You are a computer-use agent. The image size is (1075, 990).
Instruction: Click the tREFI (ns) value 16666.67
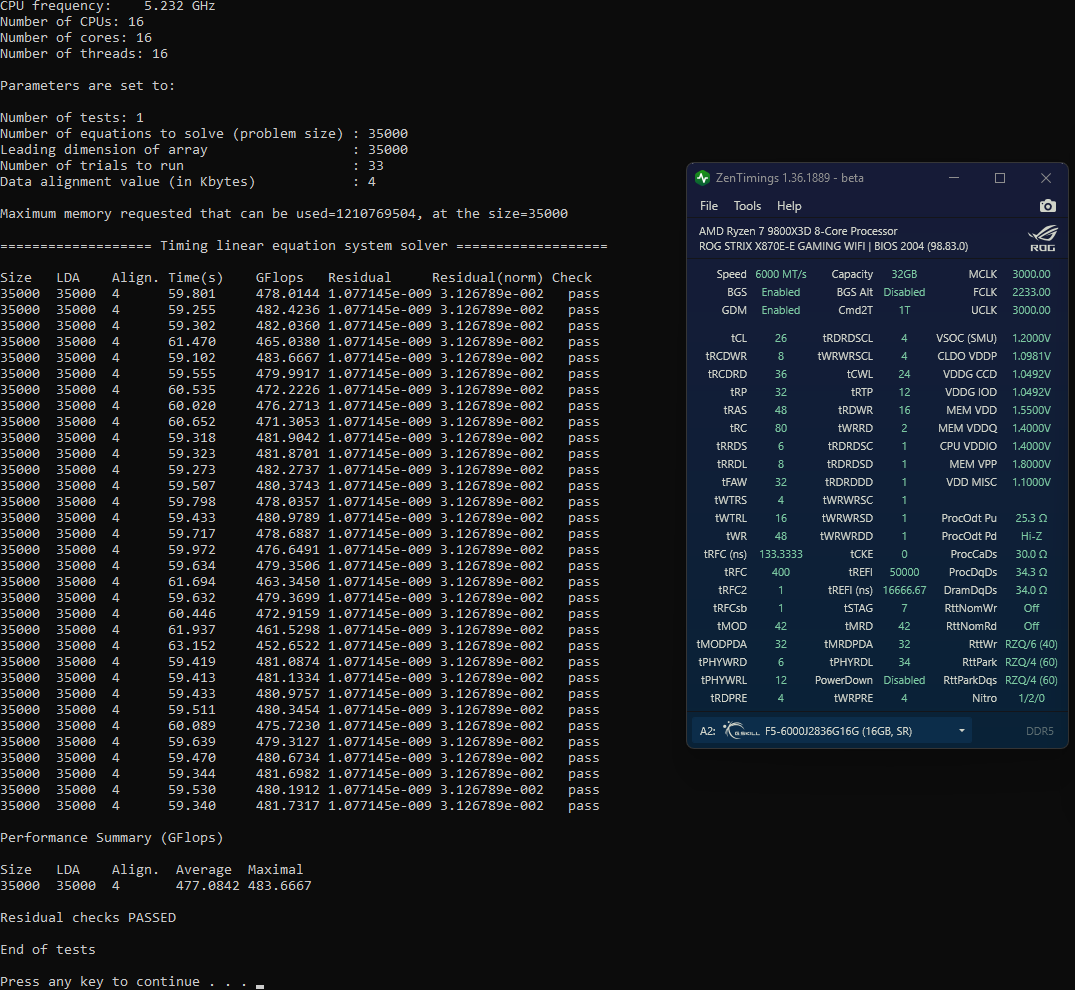point(904,590)
